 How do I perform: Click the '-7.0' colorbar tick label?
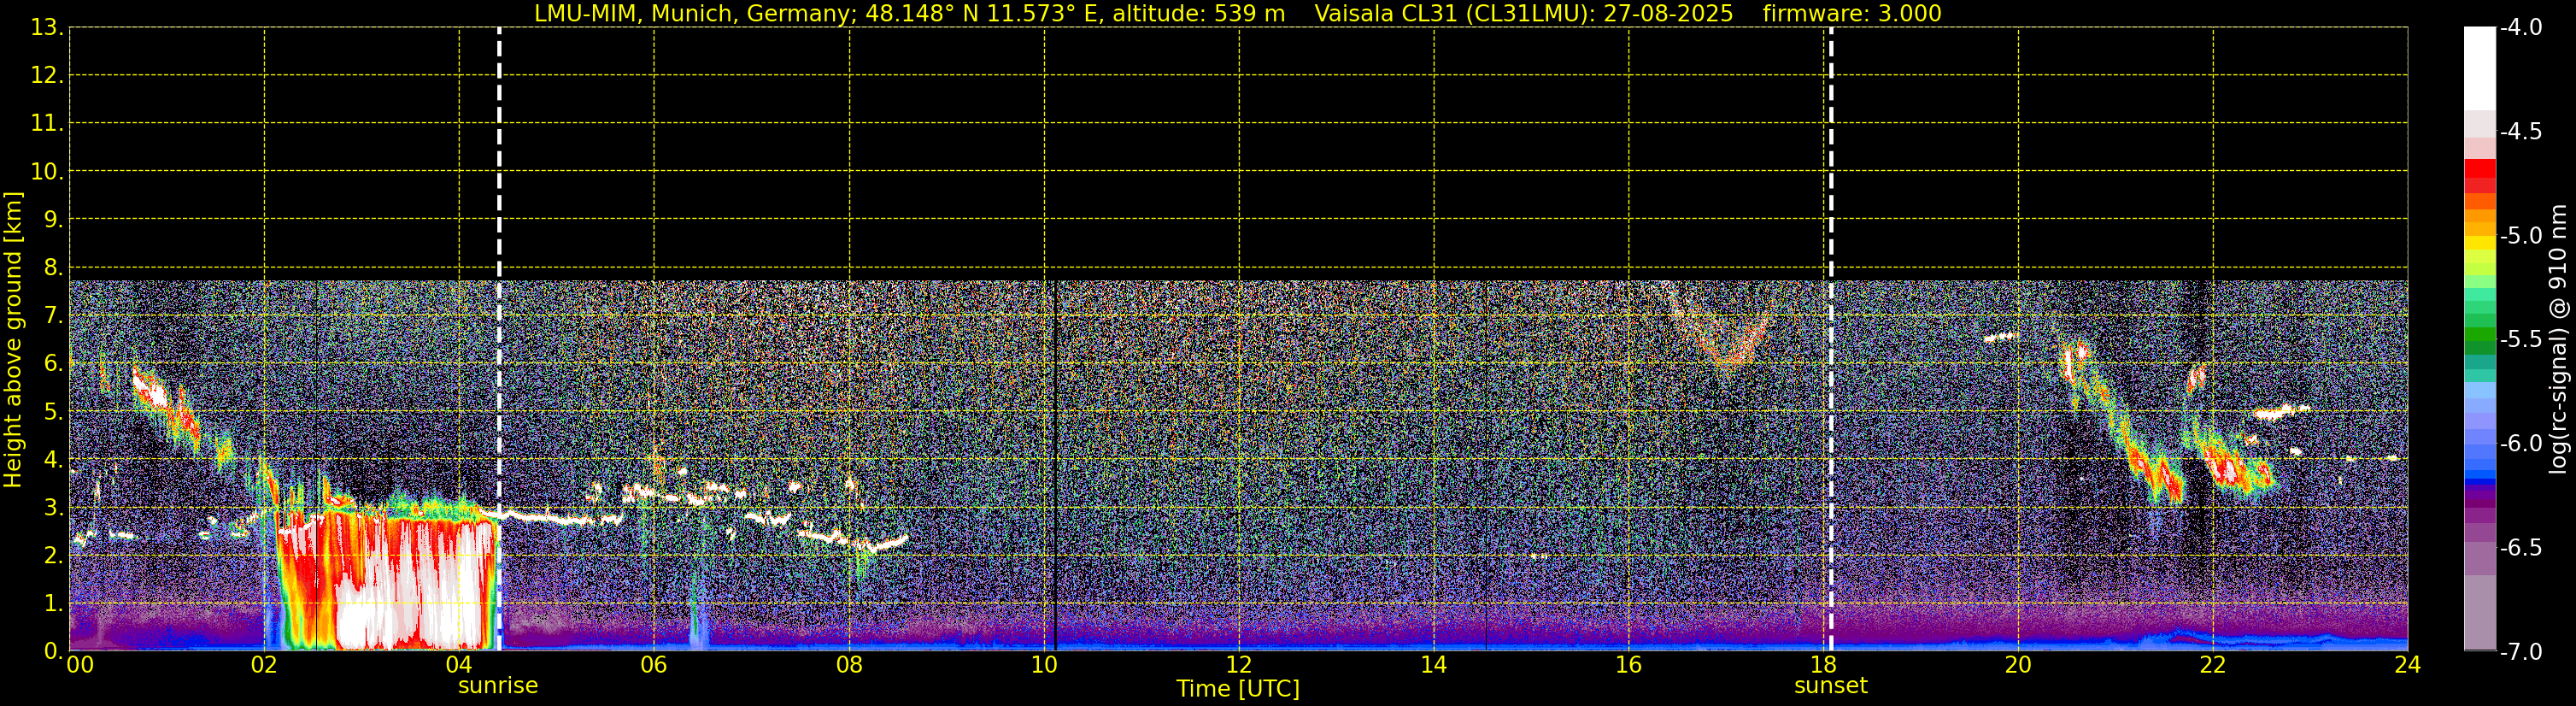pos(2520,652)
